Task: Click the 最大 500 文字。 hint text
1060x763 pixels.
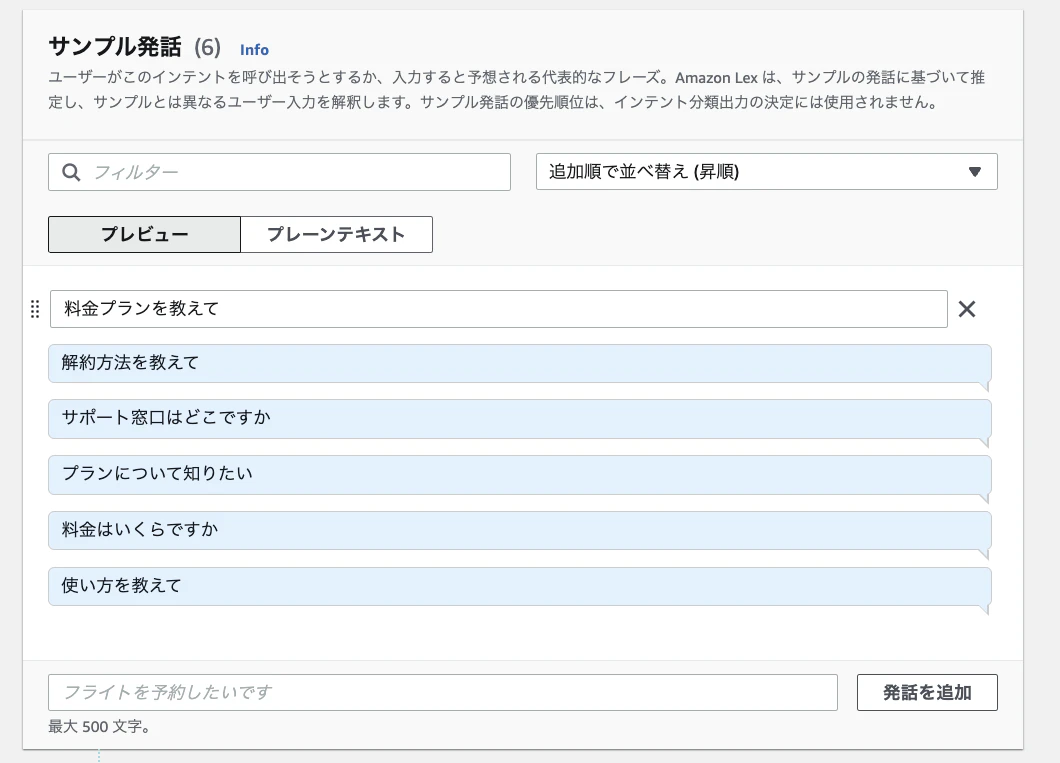Action: [x=99, y=727]
